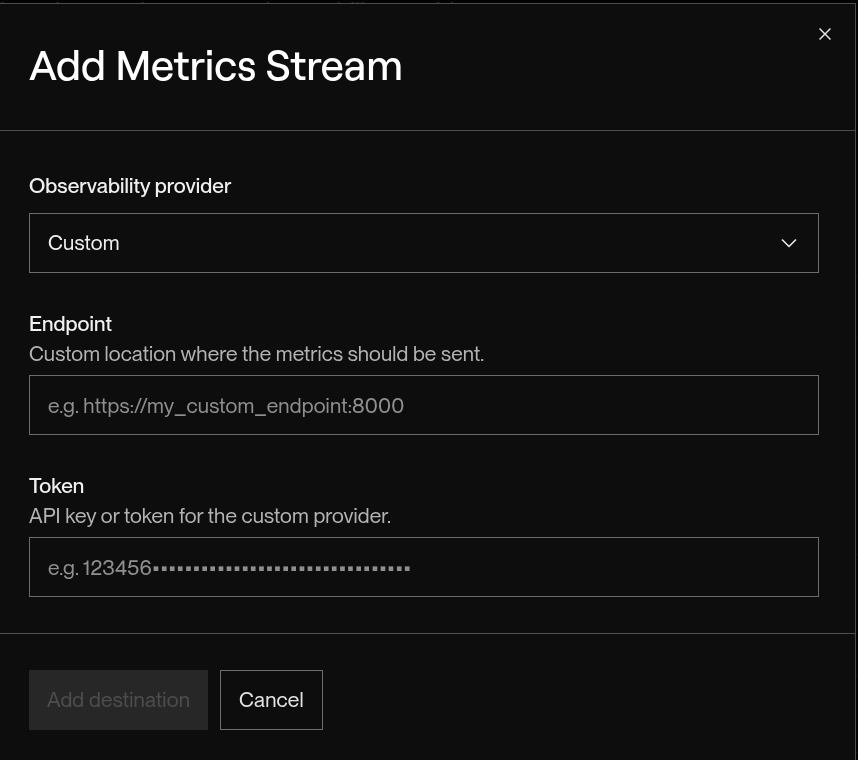The image size is (858, 760).
Task: Click the endpoint helper description text
Action: tap(256, 353)
